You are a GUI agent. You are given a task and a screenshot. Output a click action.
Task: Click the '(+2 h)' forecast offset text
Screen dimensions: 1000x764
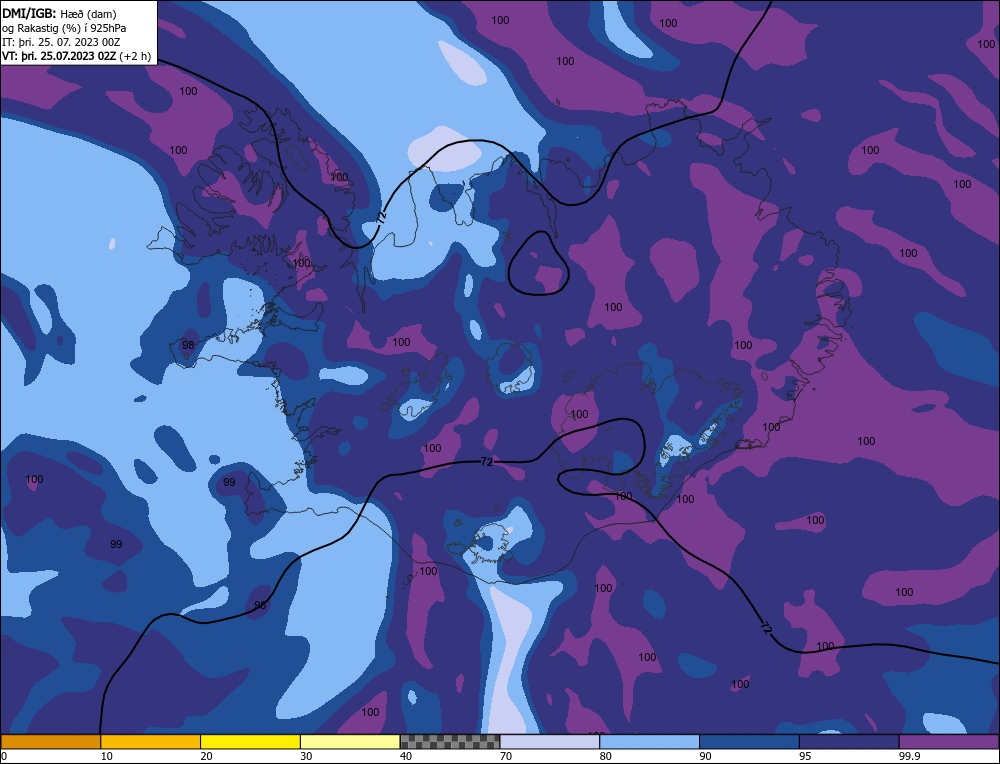(136, 56)
